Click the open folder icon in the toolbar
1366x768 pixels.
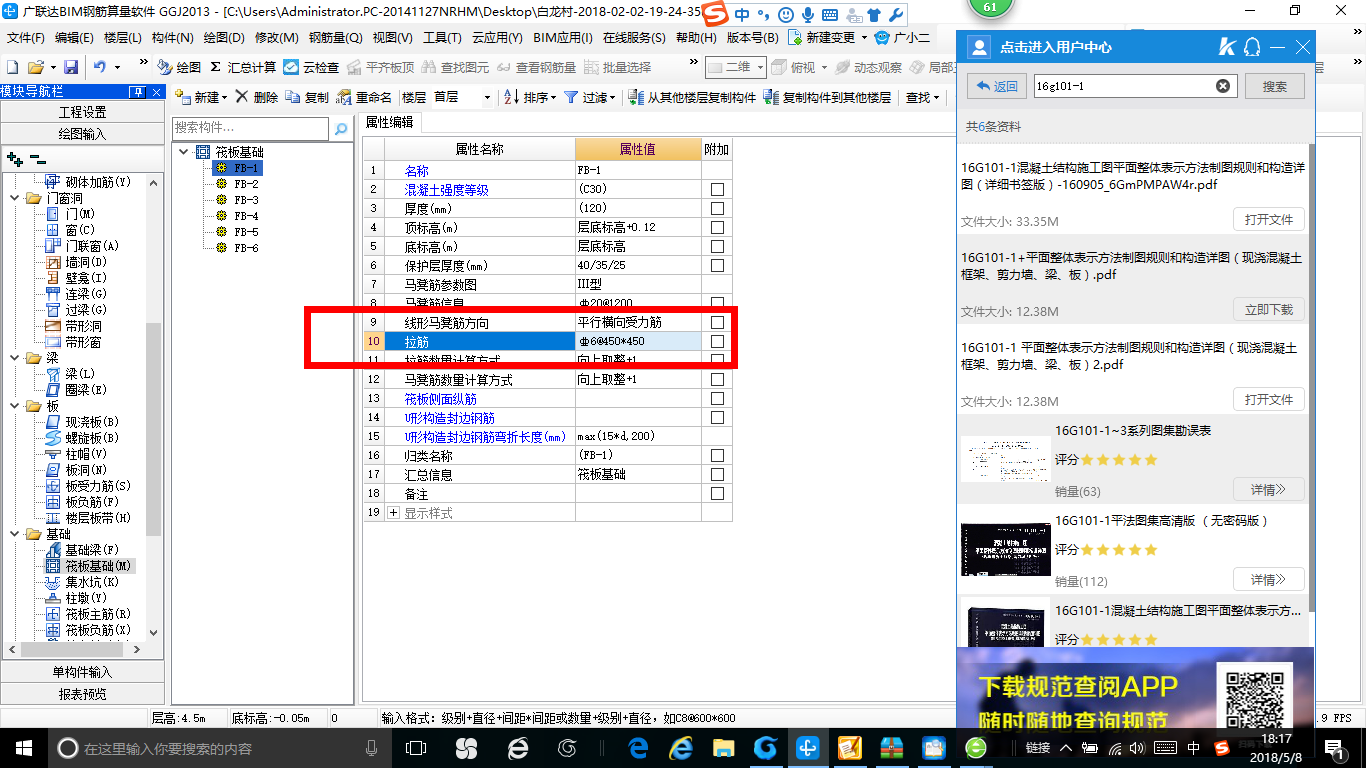35,67
